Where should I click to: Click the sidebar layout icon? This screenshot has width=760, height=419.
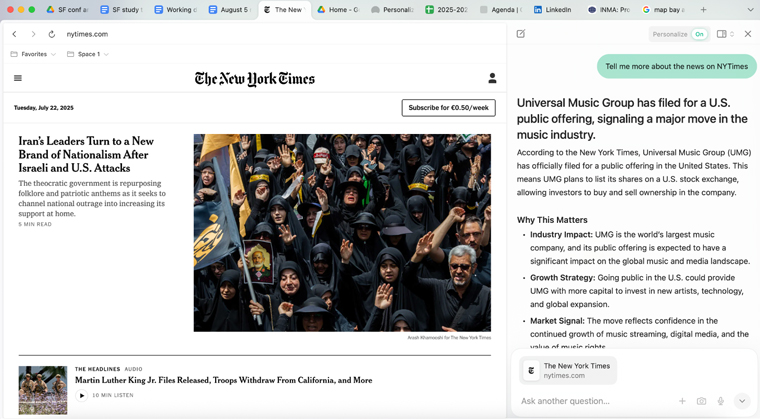[722, 34]
